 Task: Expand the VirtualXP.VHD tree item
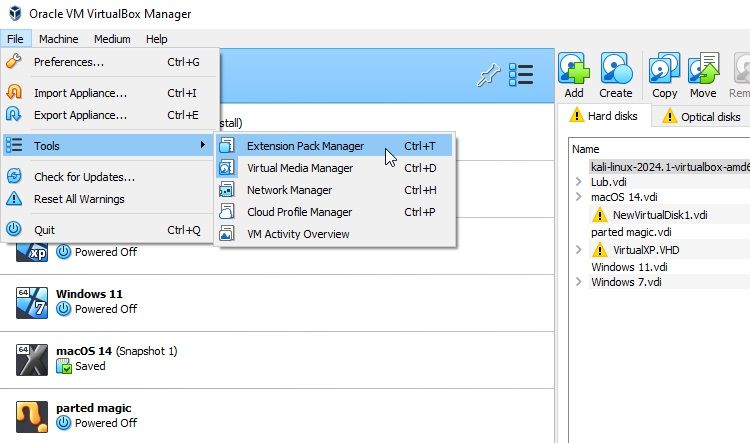point(580,249)
